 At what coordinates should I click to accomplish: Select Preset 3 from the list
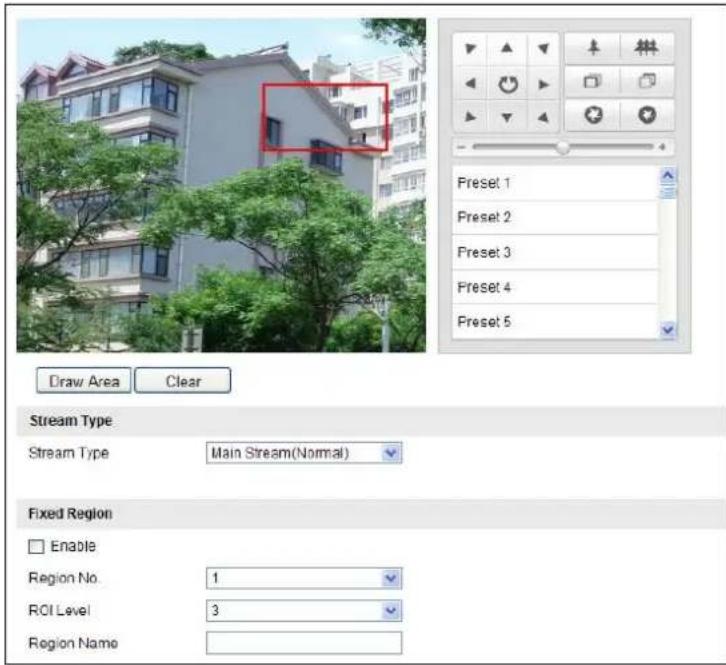(x=554, y=252)
